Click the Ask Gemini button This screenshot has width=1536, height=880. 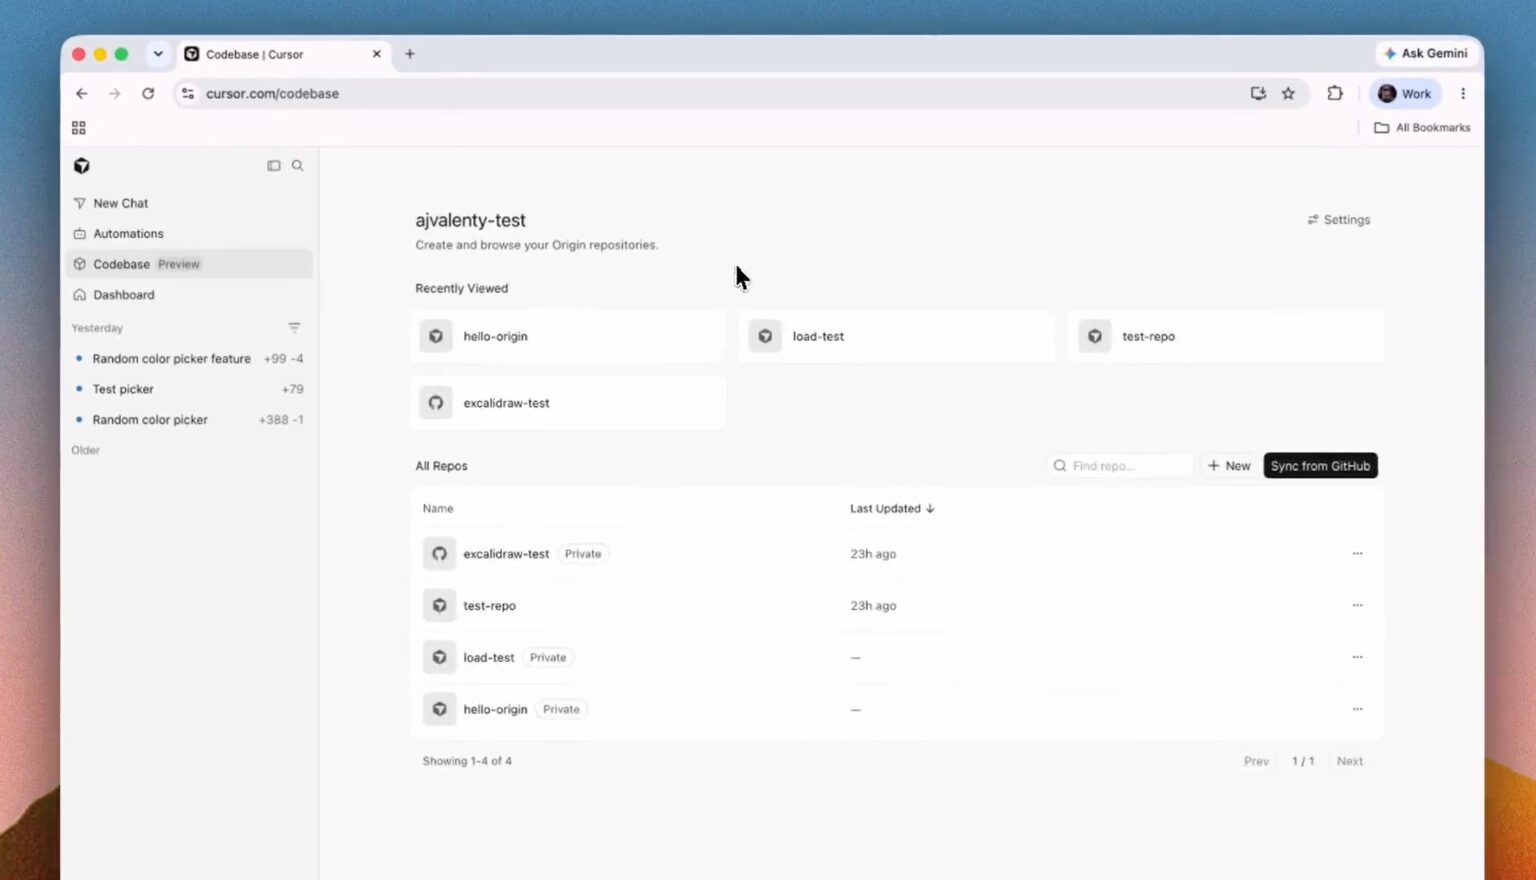tap(1425, 54)
